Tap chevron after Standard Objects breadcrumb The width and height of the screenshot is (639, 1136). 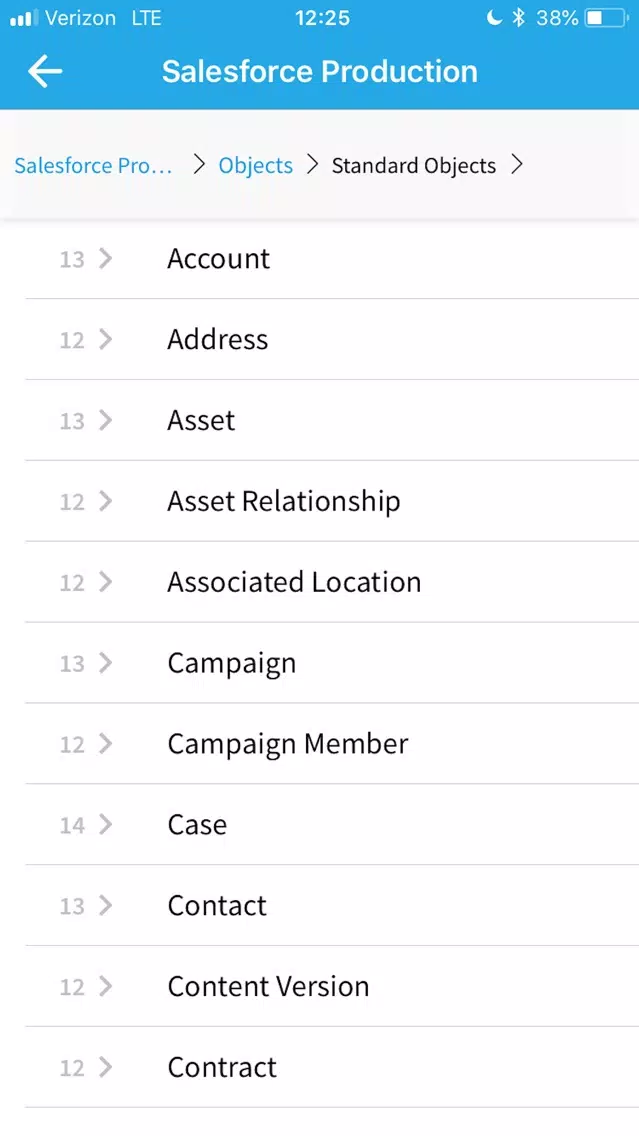coord(517,165)
